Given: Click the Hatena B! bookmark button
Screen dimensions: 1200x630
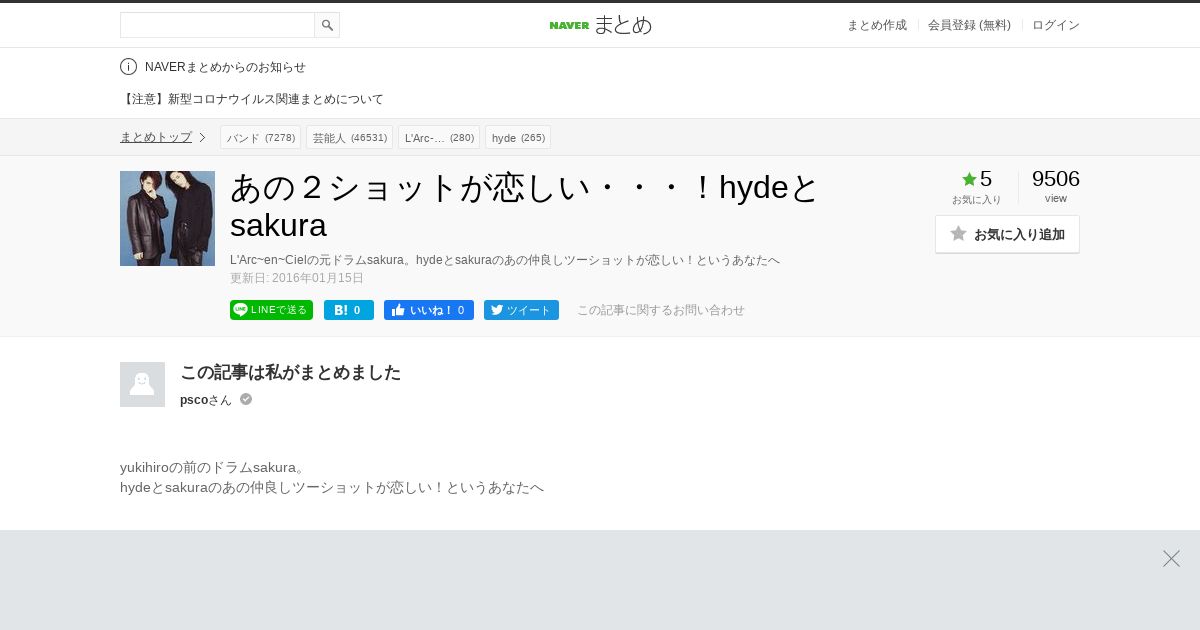Looking at the screenshot, I should pyautogui.click(x=349, y=310).
